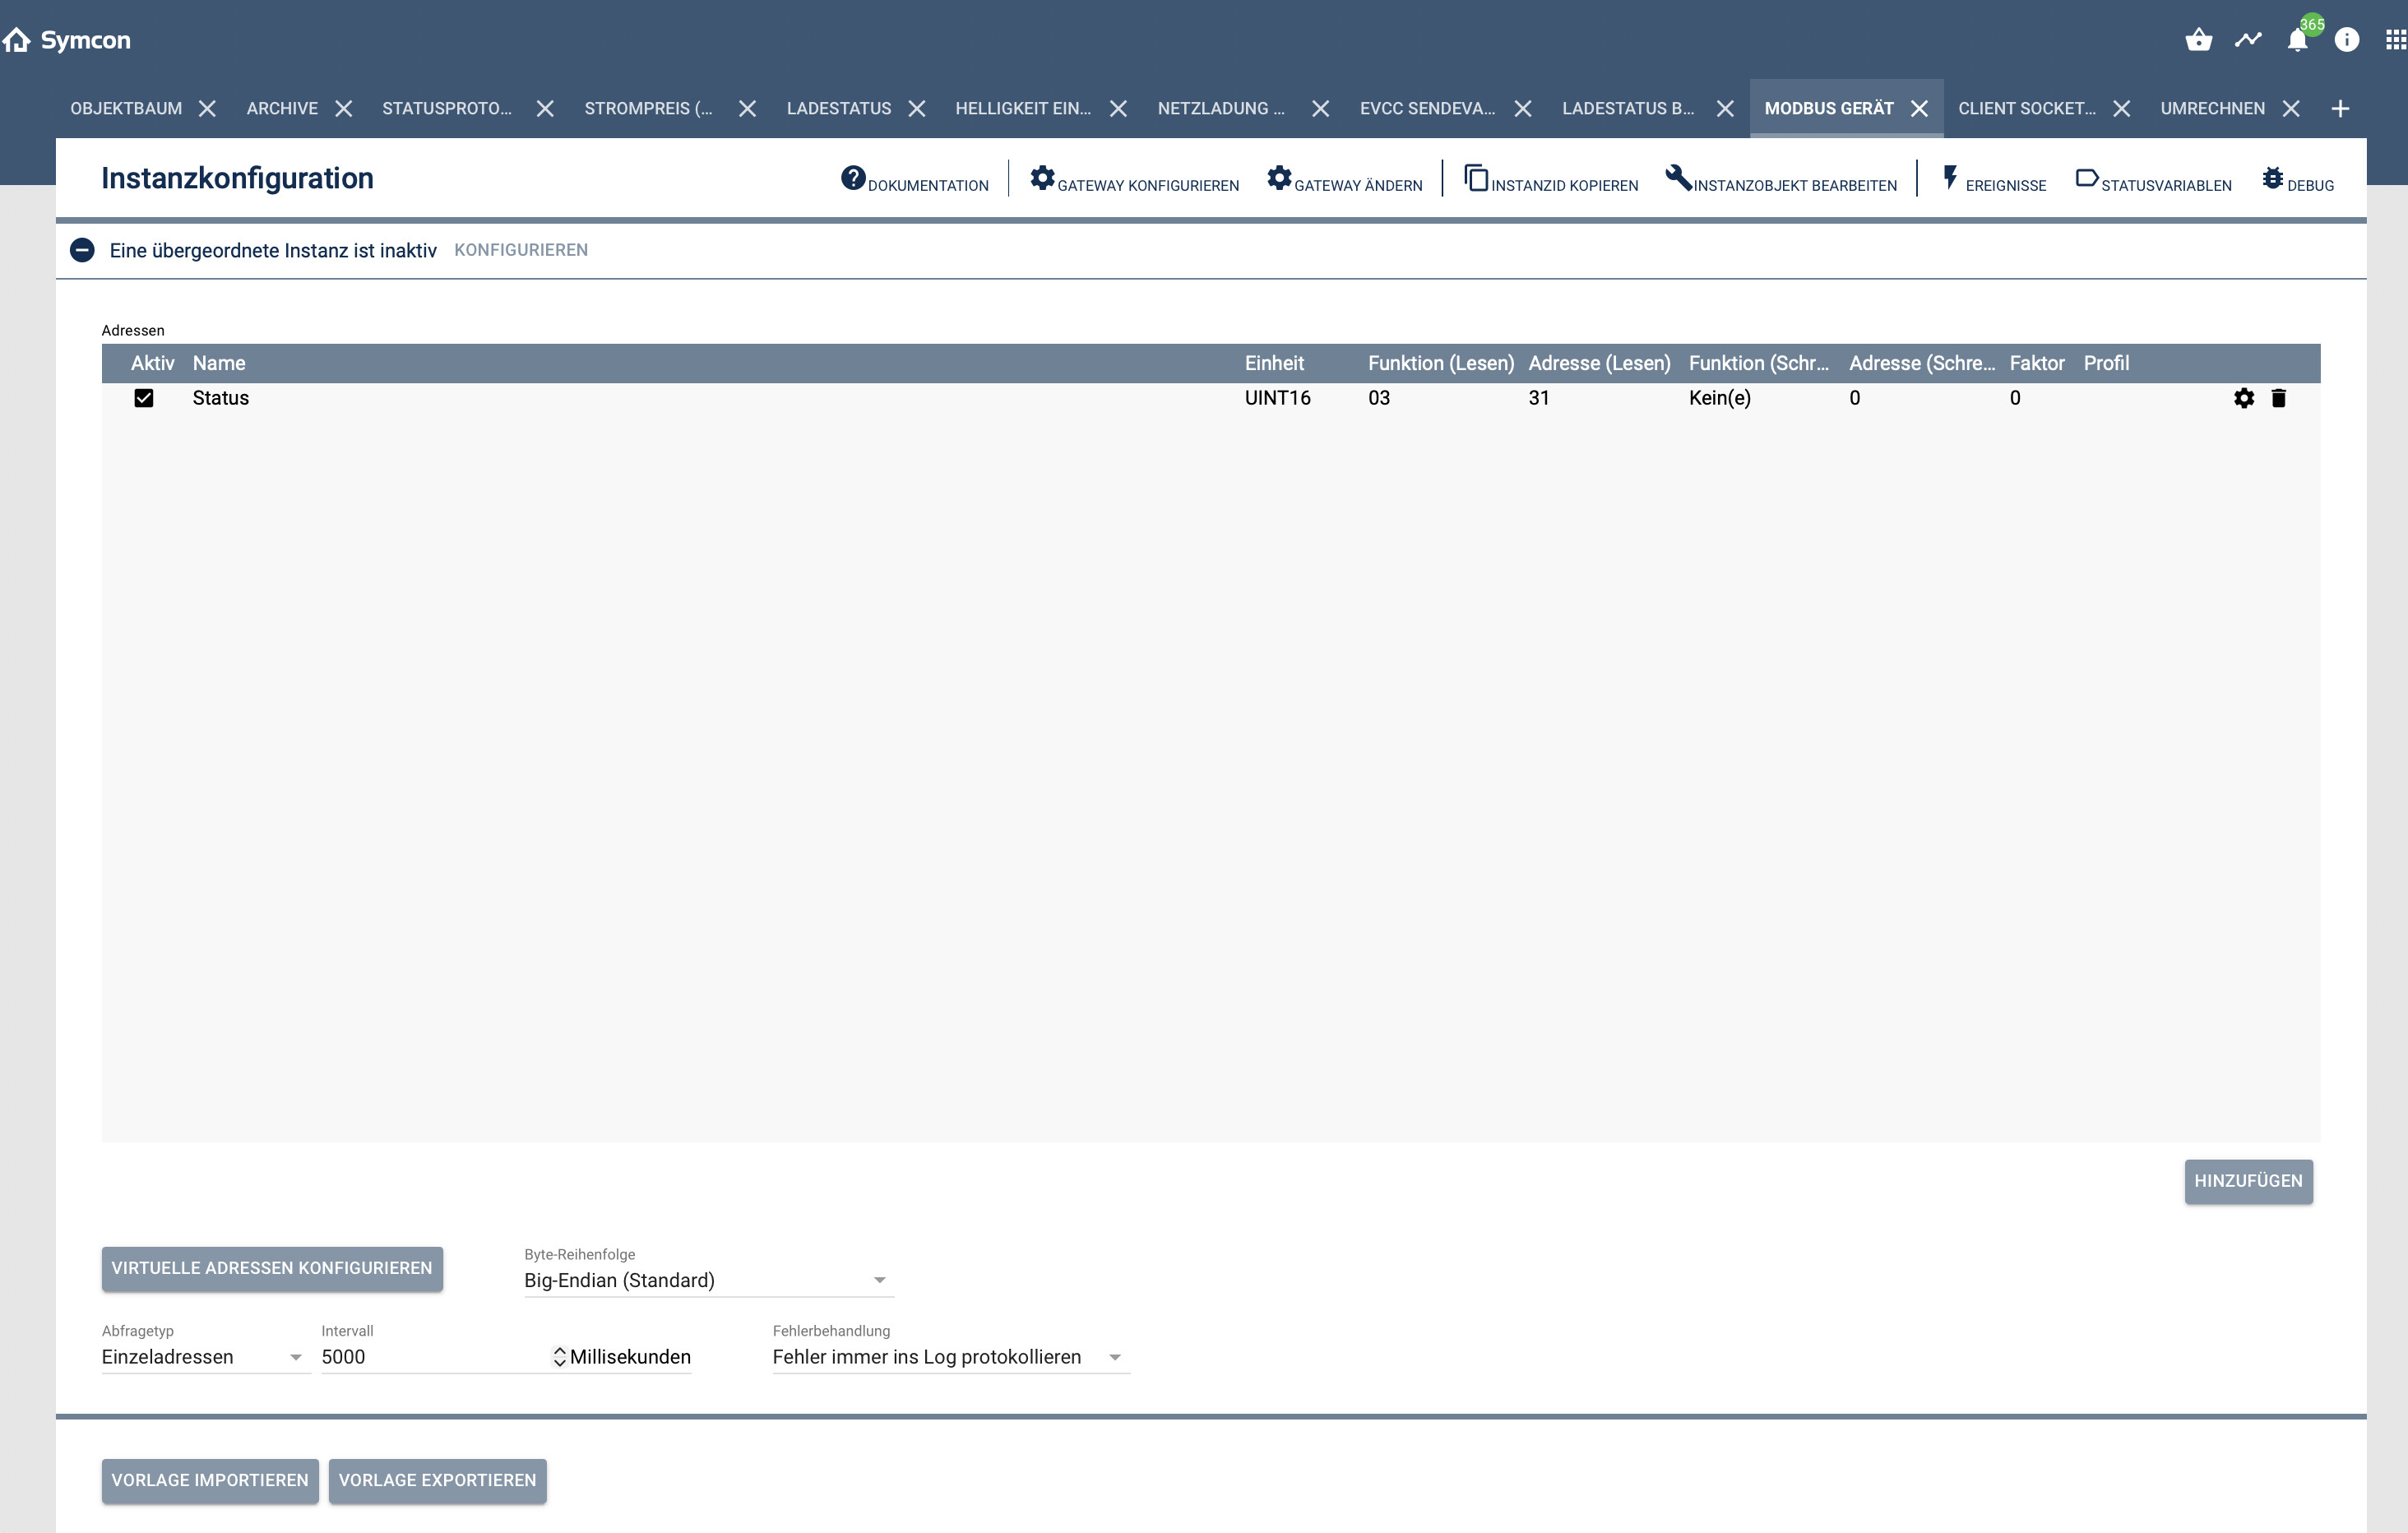Open the apps grid icon
This screenshot has height=1533, width=2408.
coord(2395,40)
